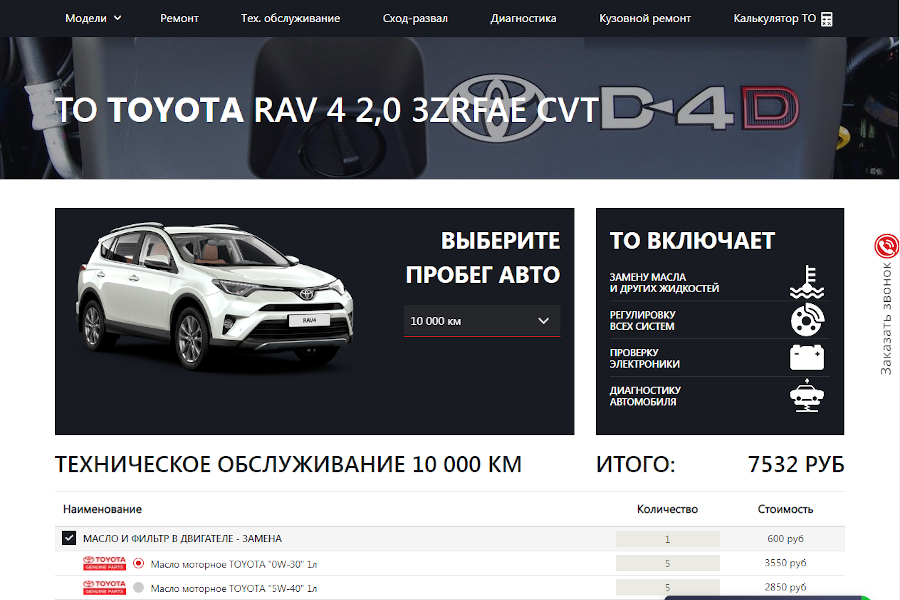This screenshot has width=900, height=600.
Task: Click Toyota Genuine Parts logo beside 5W-40 oil
Action: pyautogui.click(x=104, y=588)
